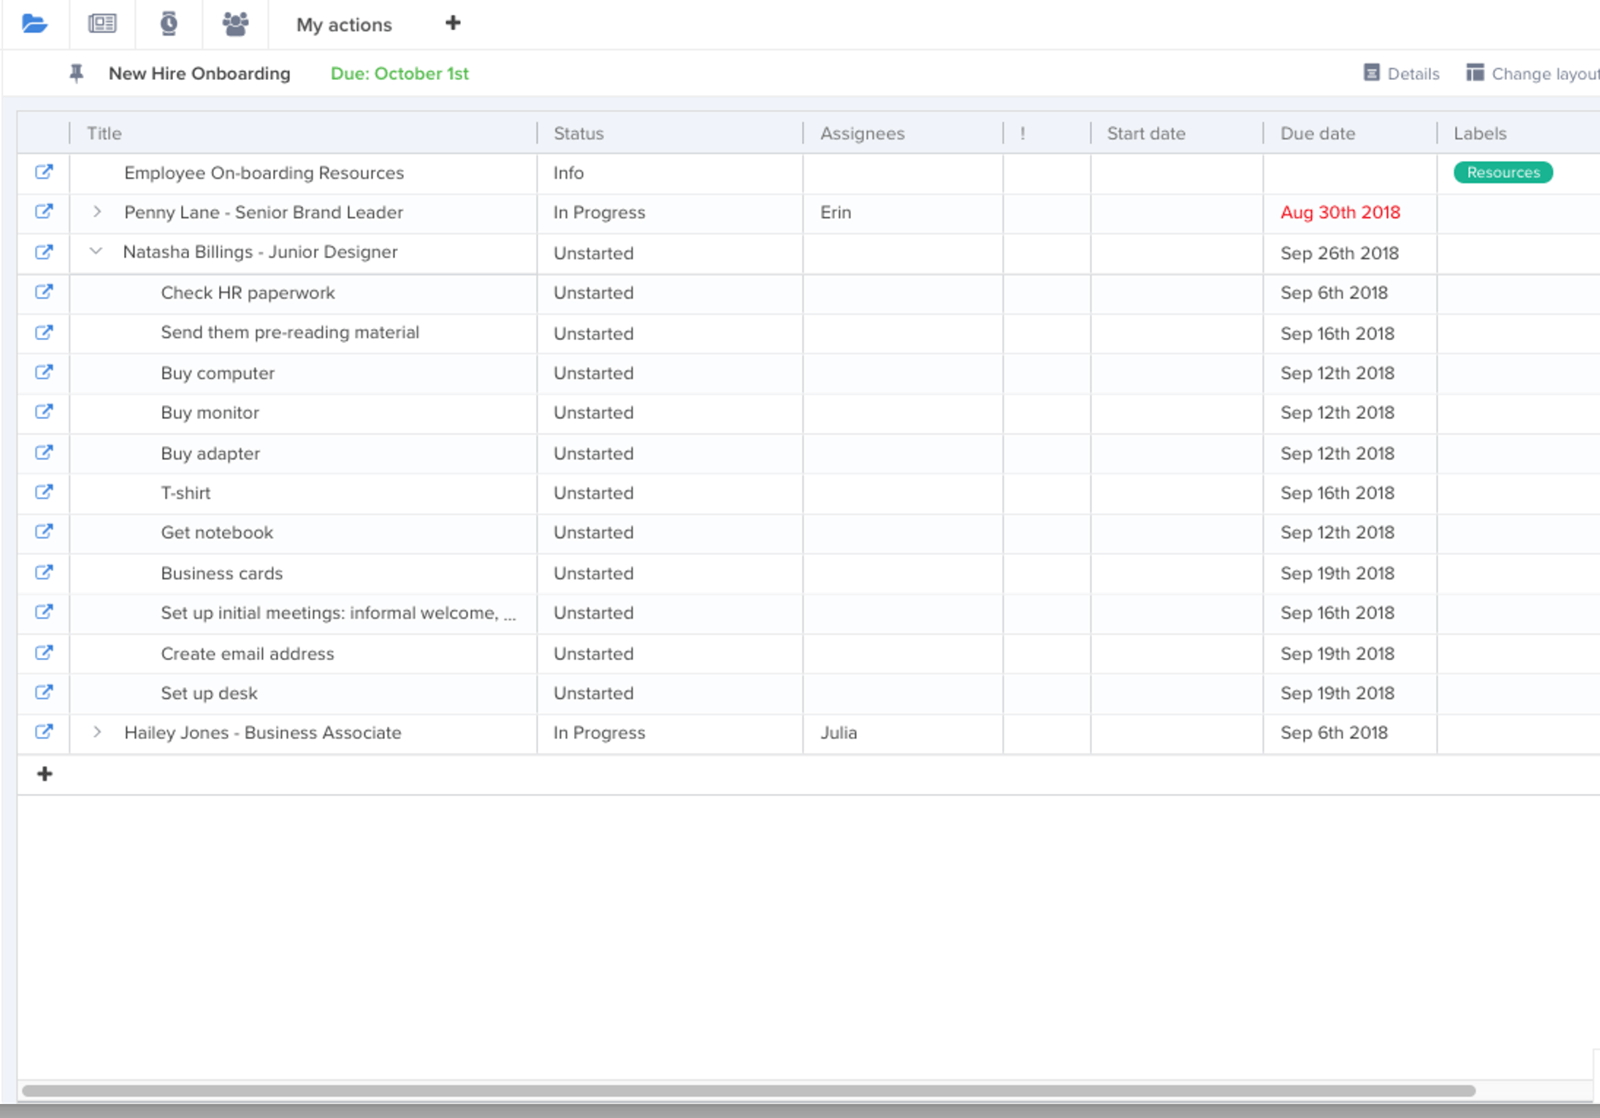The width and height of the screenshot is (1600, 1118).
Task: Open Hailey Jones row via link icon
Action: pyautogui.click(x=44, y=732)
